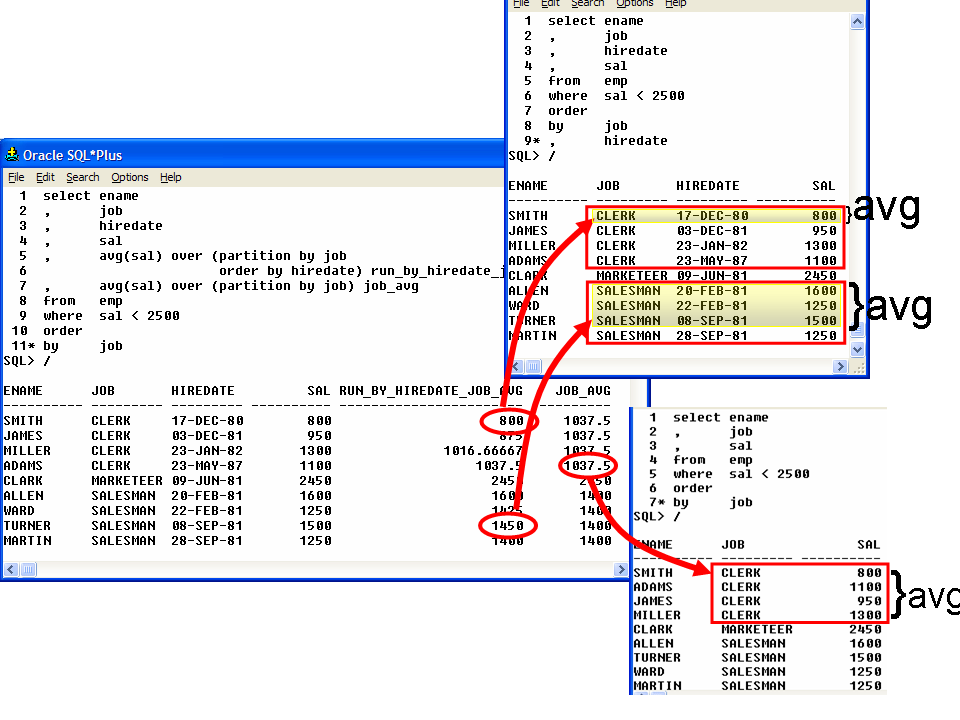Image resolution: width=960 pixels, height=720 pixels.
Task: Click the left arrow of the horizontal scrollbar
Action: [x=11, y=569]
